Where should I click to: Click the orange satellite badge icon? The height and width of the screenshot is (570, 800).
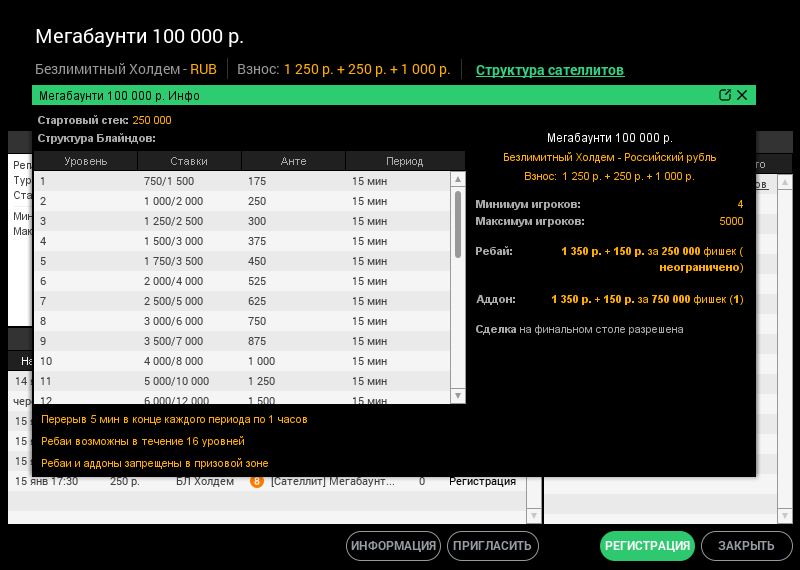click(x=257, y=481)
